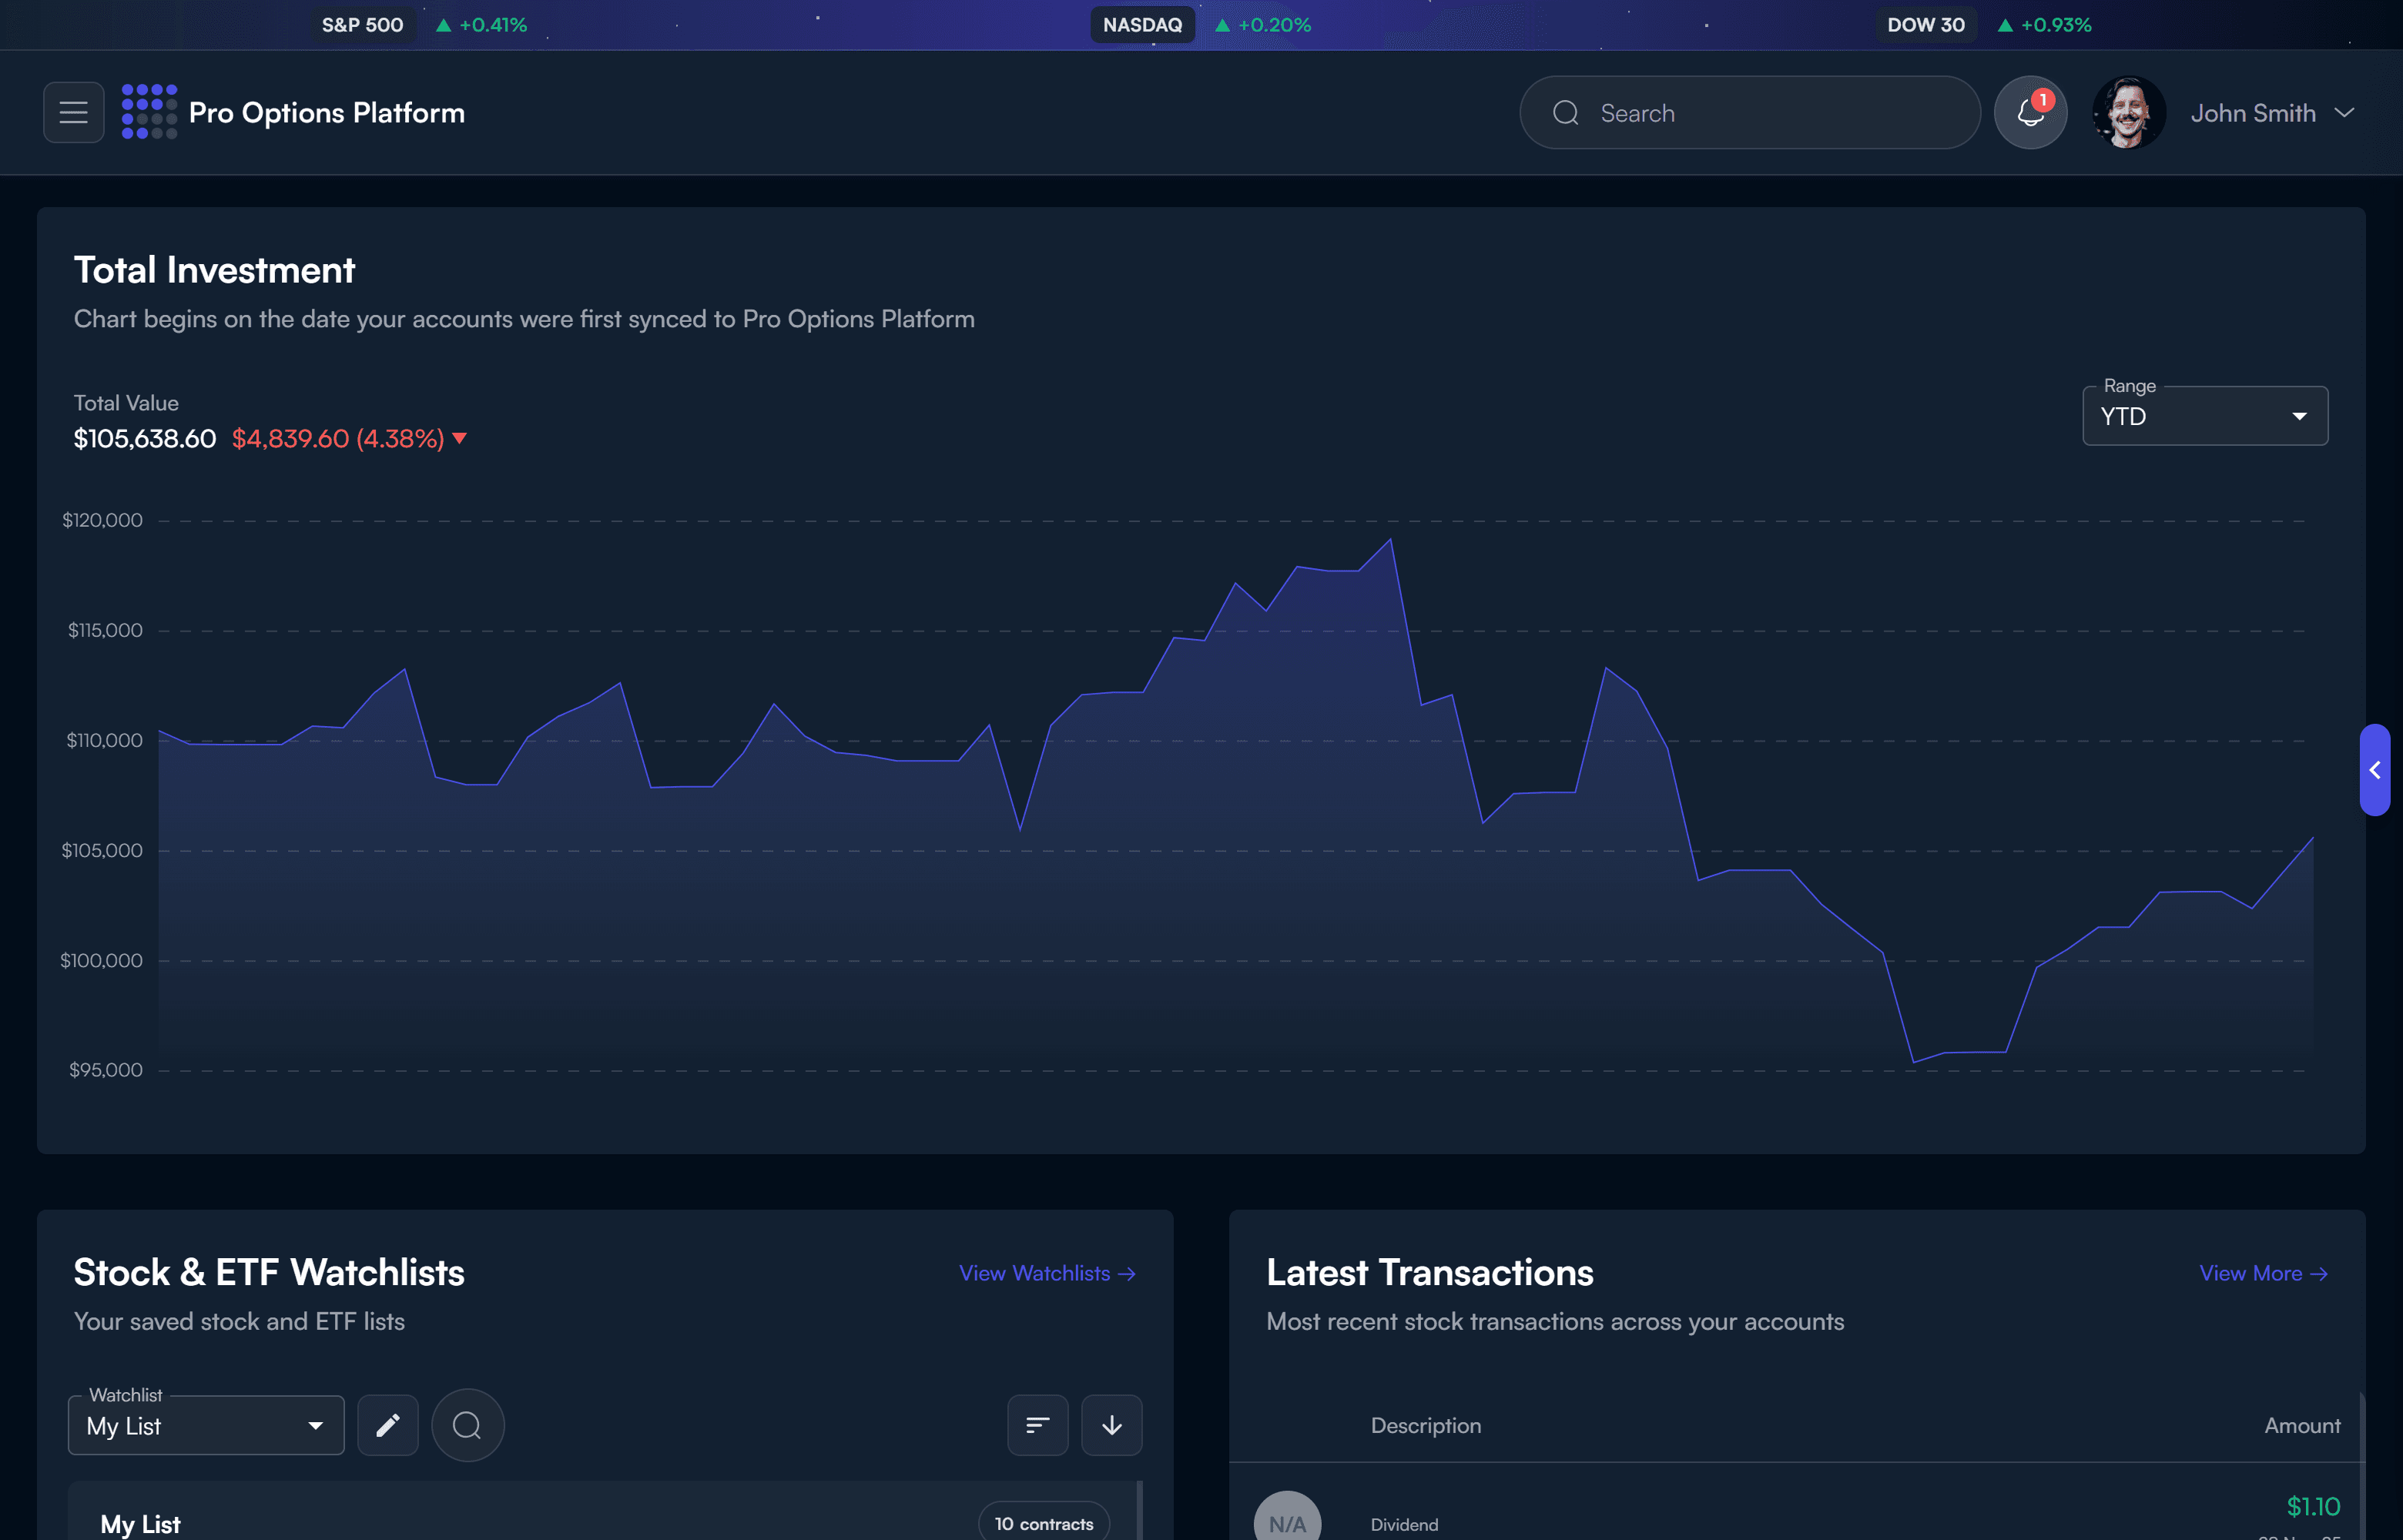Click into the Search field
The width and height of the screenshot is (2403, 1540).
[x=1750, y=113]
